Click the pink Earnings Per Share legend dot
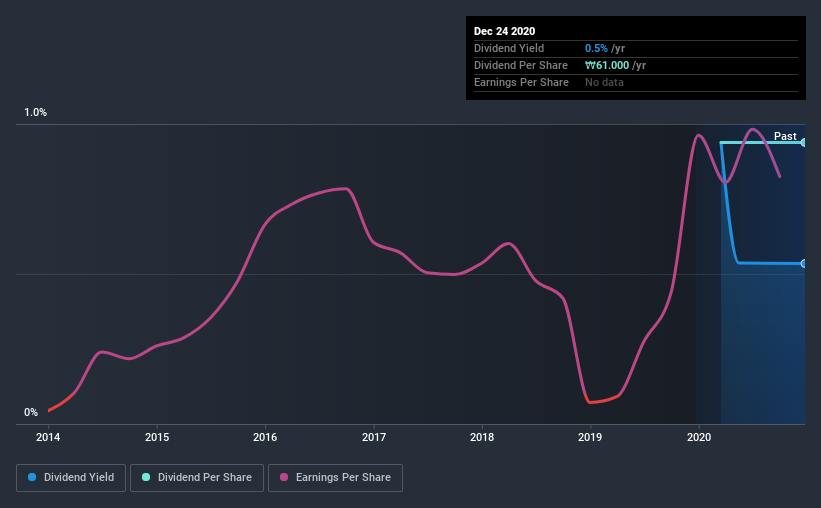Image resolution: width=821 pixels, height=508 pixels. coord(284,477)
